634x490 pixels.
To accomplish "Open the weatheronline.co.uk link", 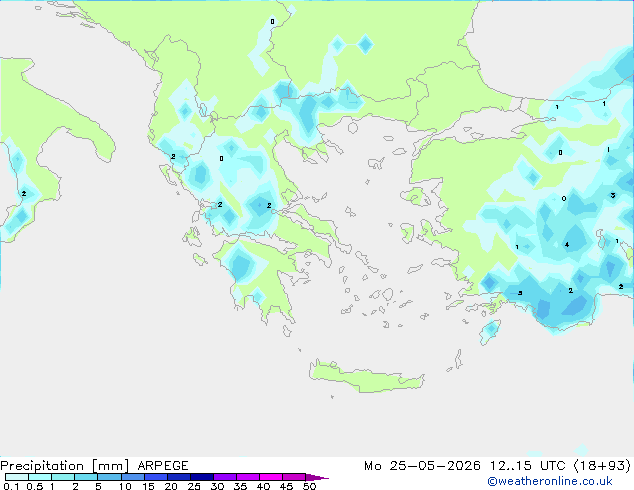I will coord(550,481).
